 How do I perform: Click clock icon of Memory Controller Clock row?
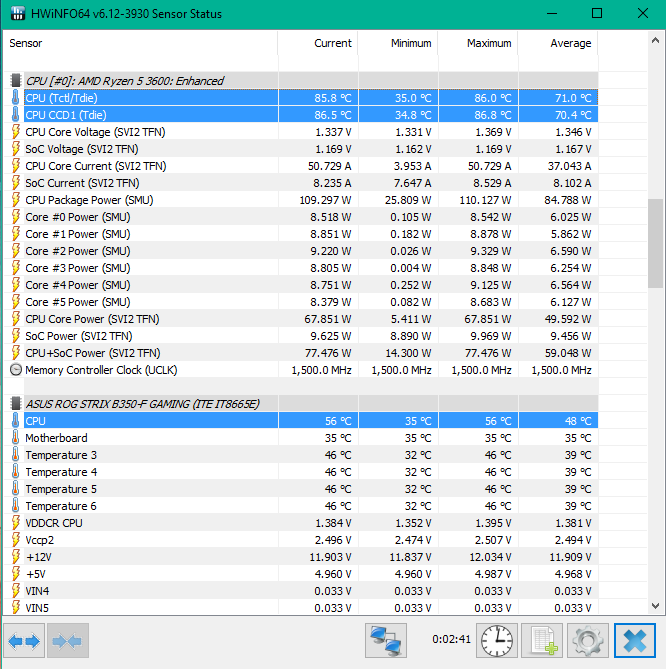point(16,369)
